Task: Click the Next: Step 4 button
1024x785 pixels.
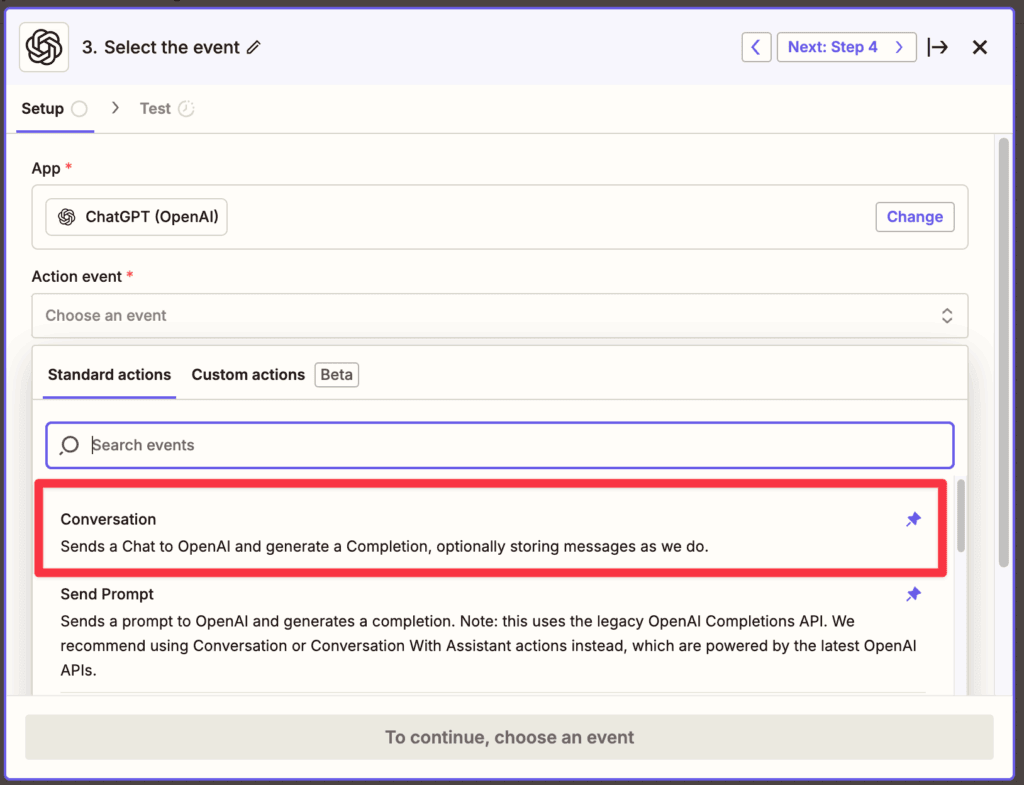Action: (846, 47)
